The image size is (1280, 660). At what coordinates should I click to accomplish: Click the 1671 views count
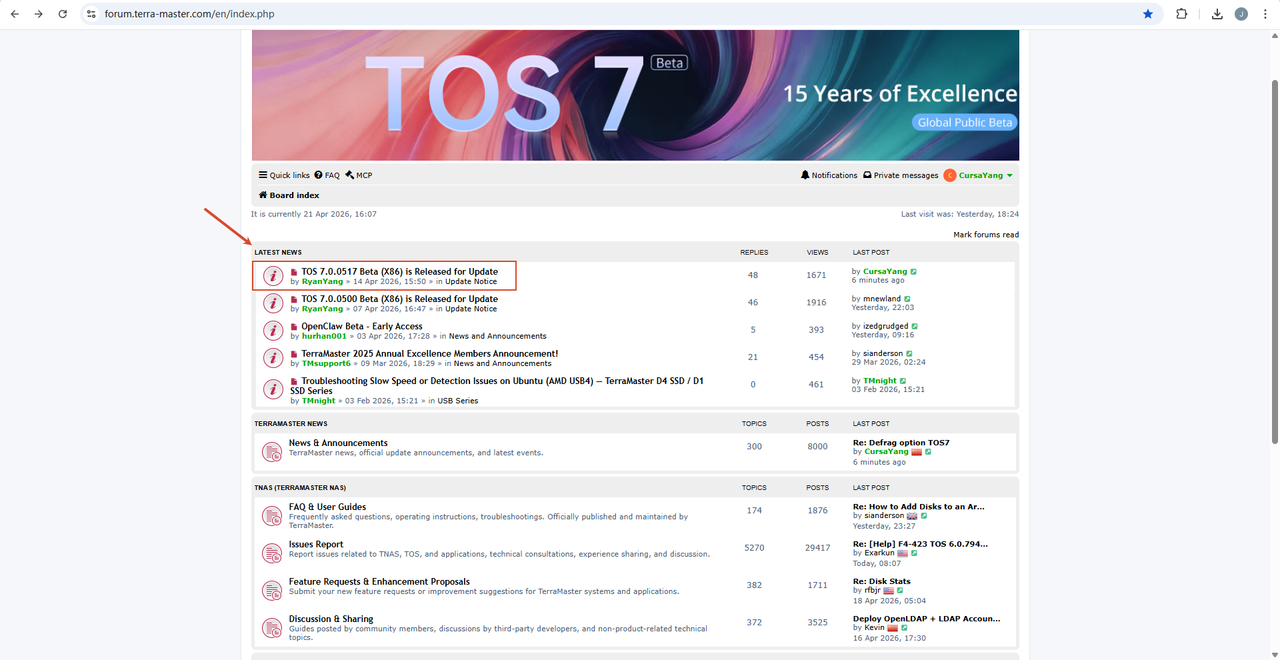[816, 275]
